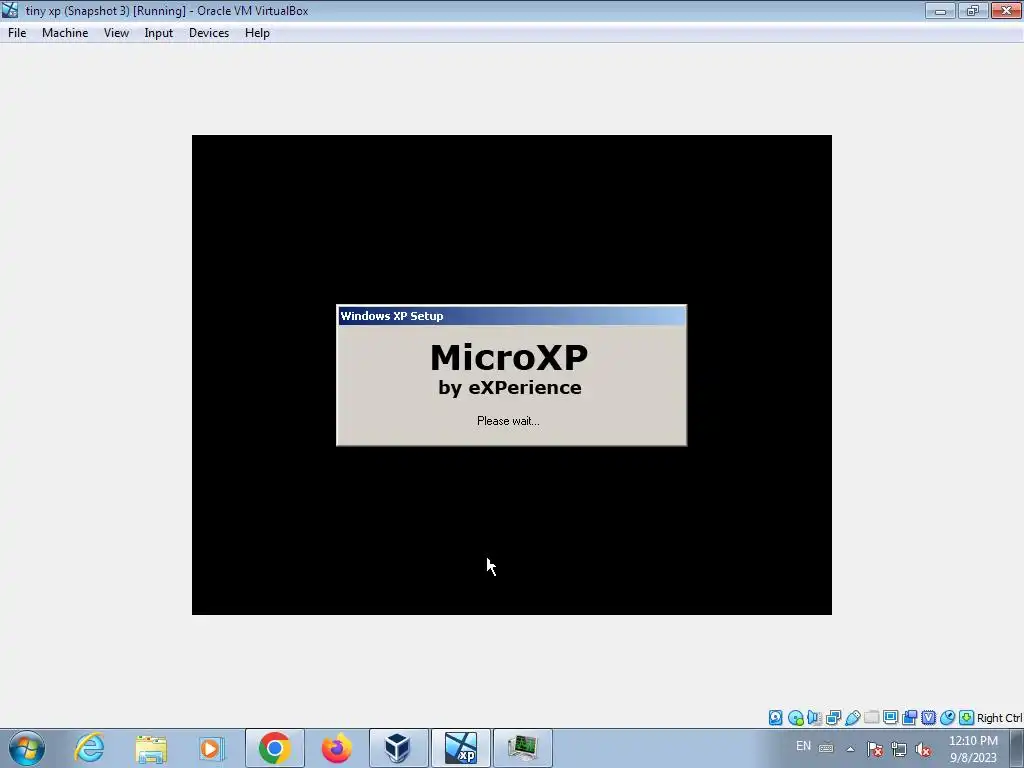Click the Right Ctrl host key label

point(999,718)
